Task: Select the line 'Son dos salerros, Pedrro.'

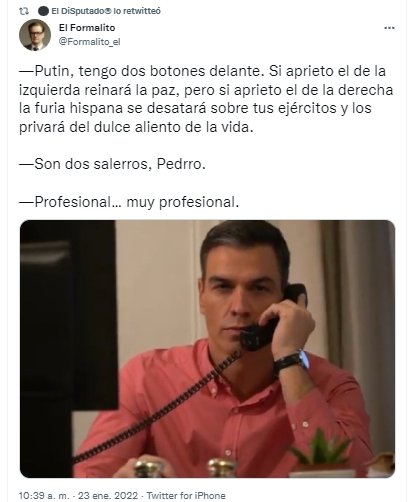Action: pos(112,164)
